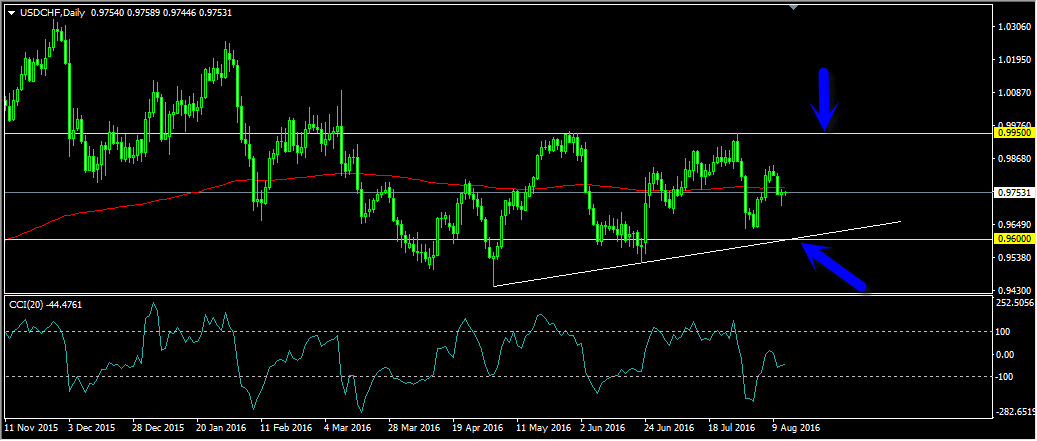Click the 19 Apr 2016 date label

[x=479, y=428]
